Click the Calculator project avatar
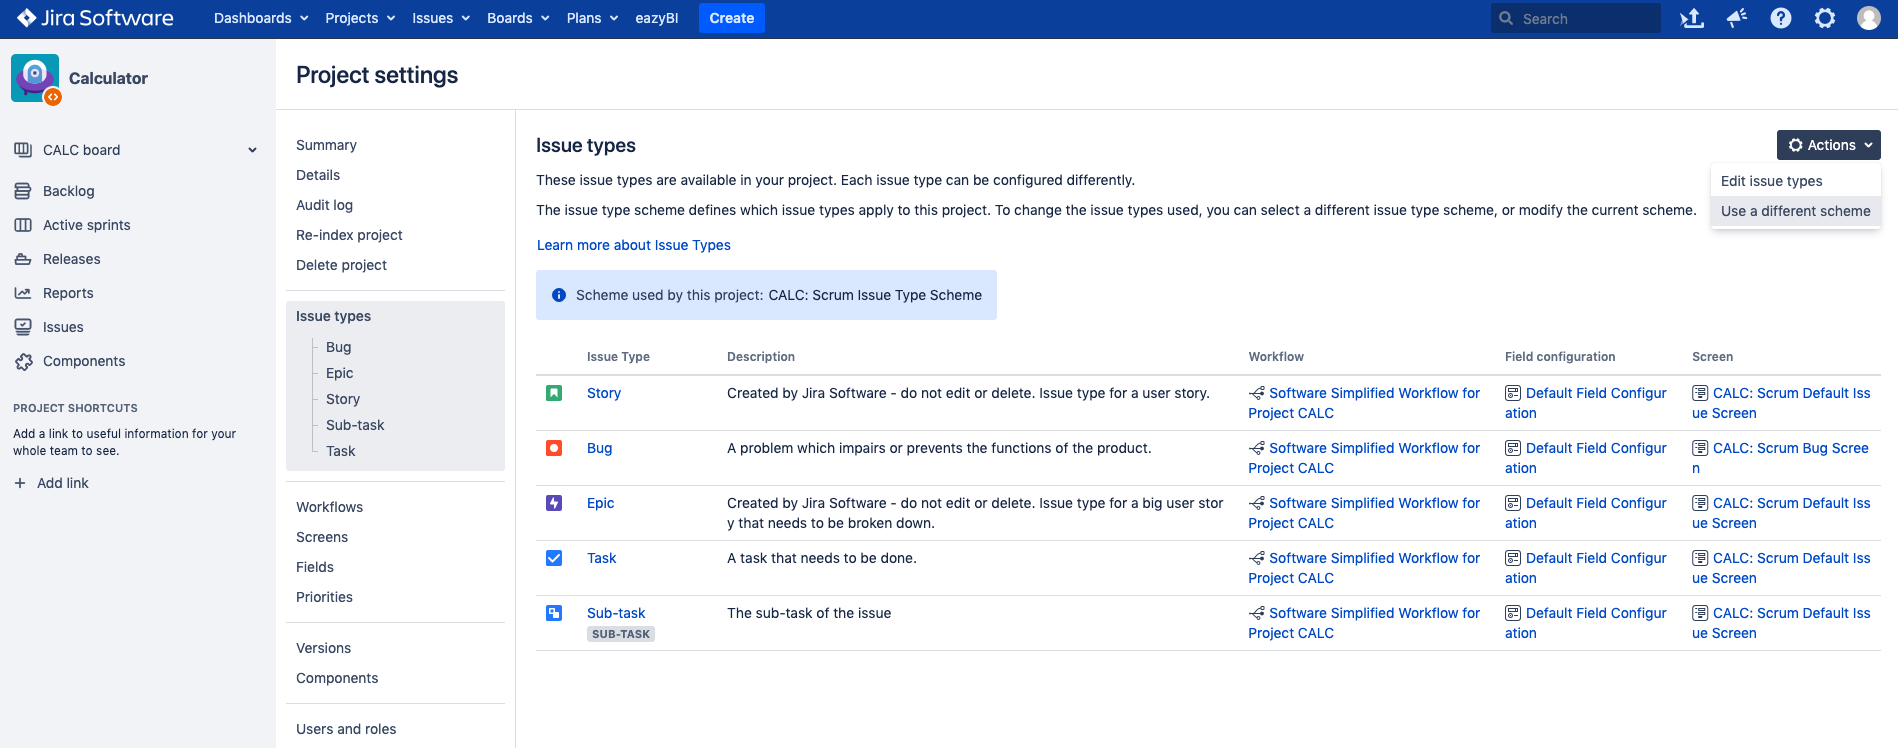 35,78
